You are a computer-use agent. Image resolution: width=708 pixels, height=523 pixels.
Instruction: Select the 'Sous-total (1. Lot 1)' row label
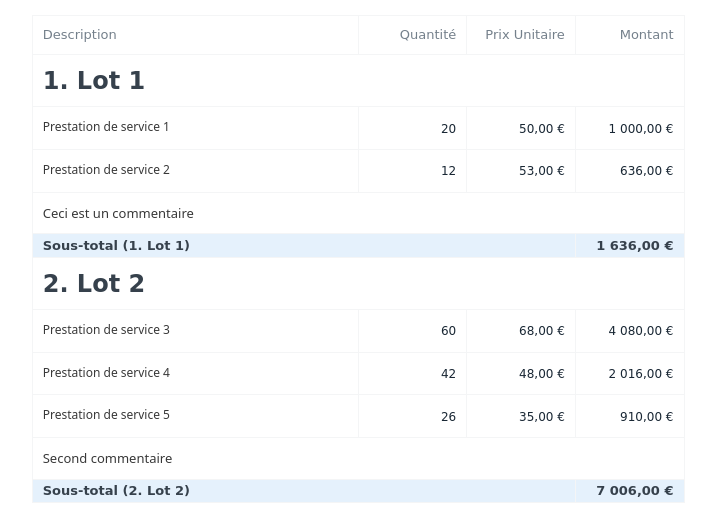pyautogui.click(x=116, y=246)
